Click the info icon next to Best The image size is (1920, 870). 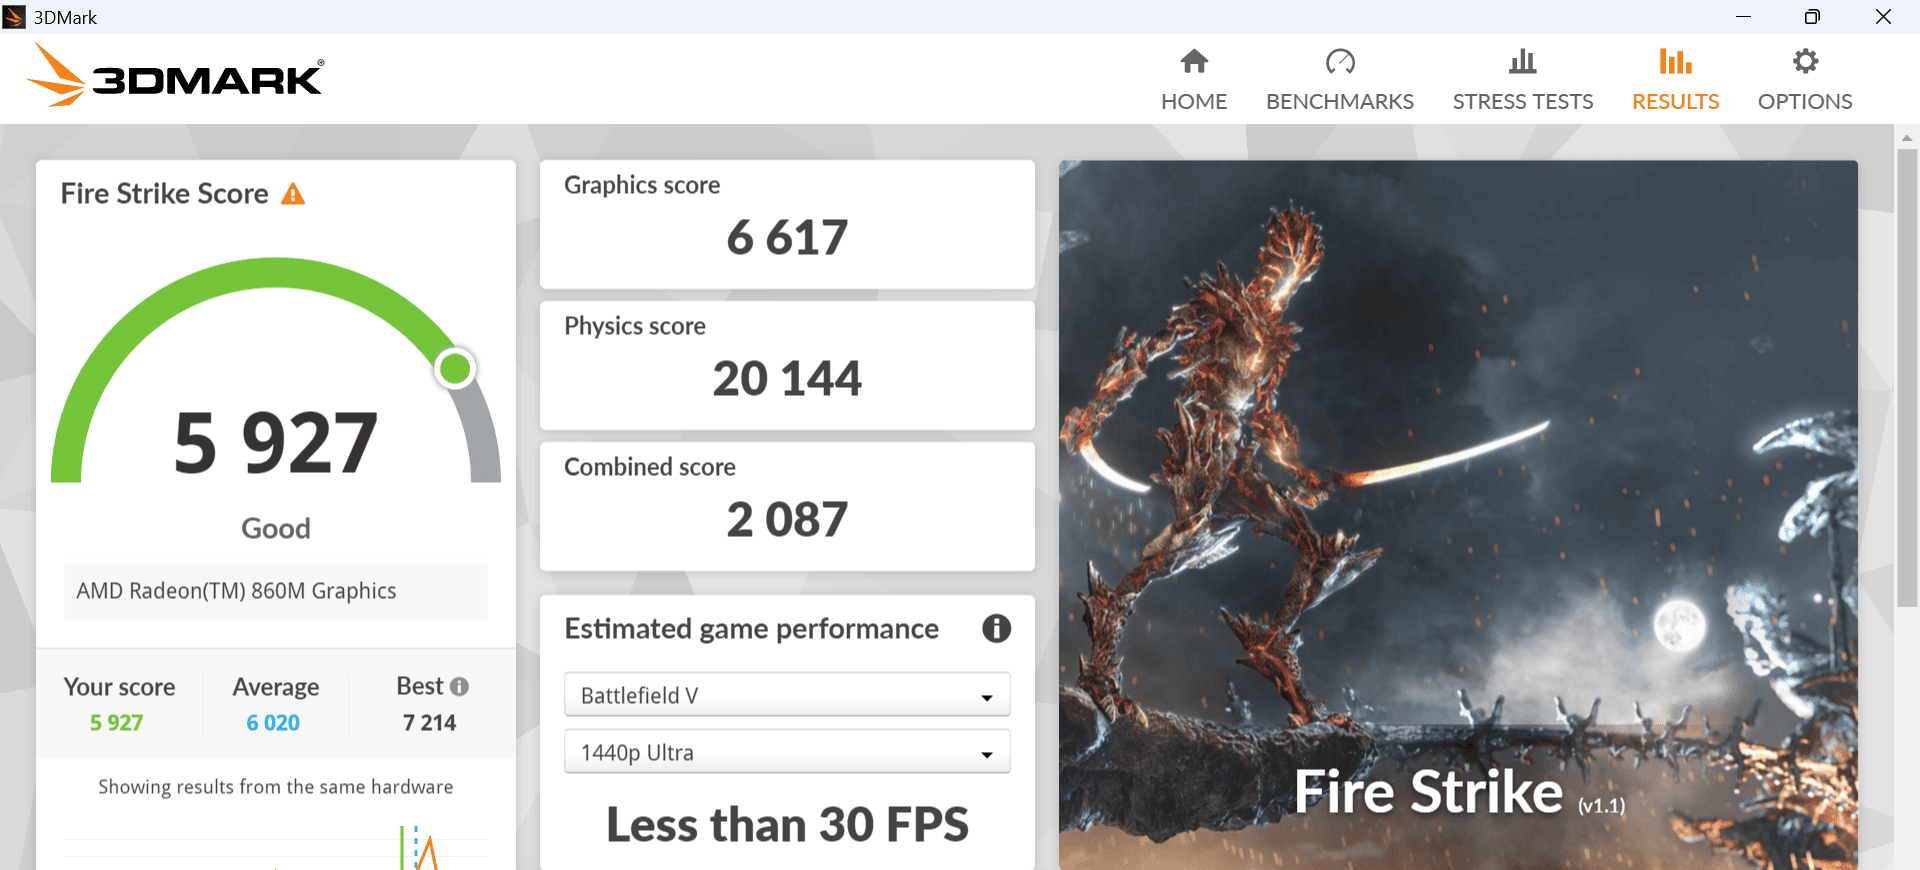pyautogui.click(x=460, y=687)
